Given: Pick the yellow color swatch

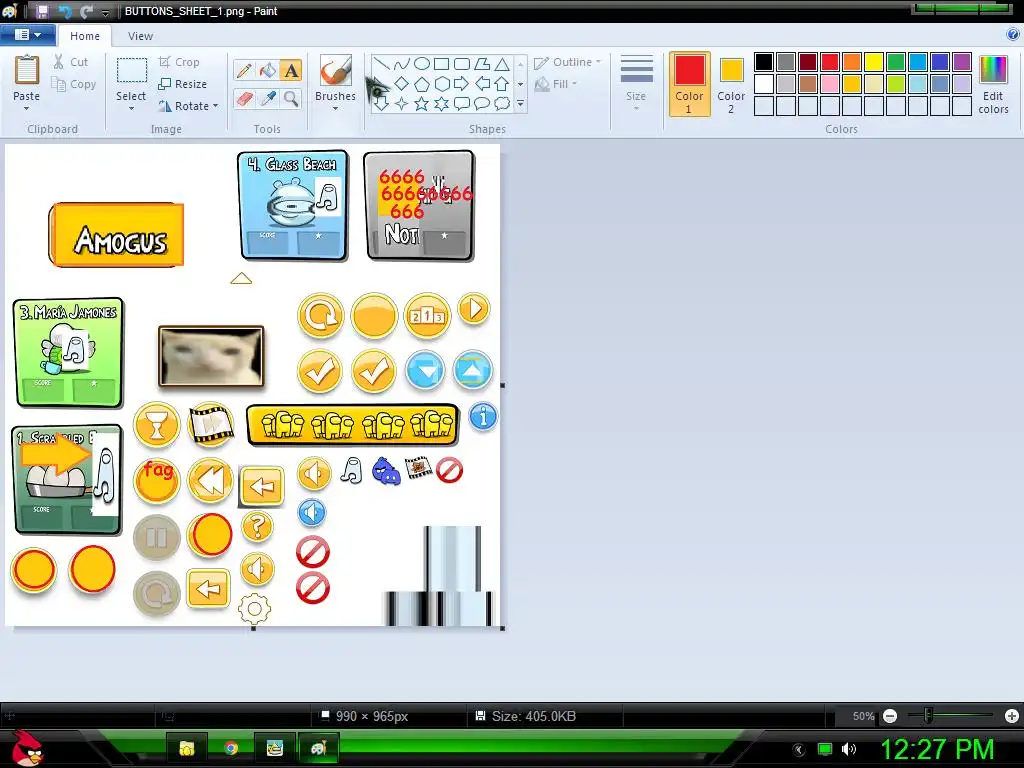Looking at the screenshot, I should coord(874,62).
